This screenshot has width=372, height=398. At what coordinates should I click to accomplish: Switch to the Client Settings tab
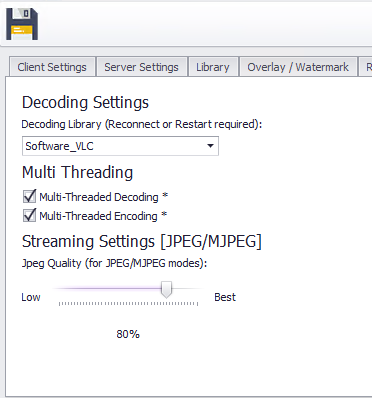pos(52,67)
